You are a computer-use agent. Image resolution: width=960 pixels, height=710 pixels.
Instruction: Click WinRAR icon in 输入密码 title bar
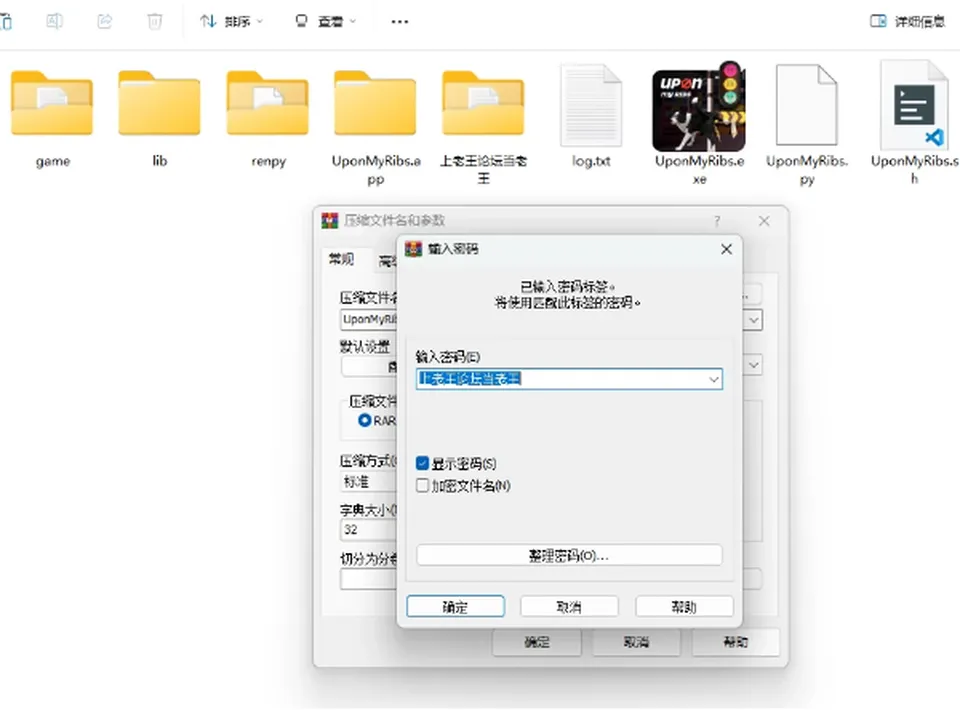413,248
